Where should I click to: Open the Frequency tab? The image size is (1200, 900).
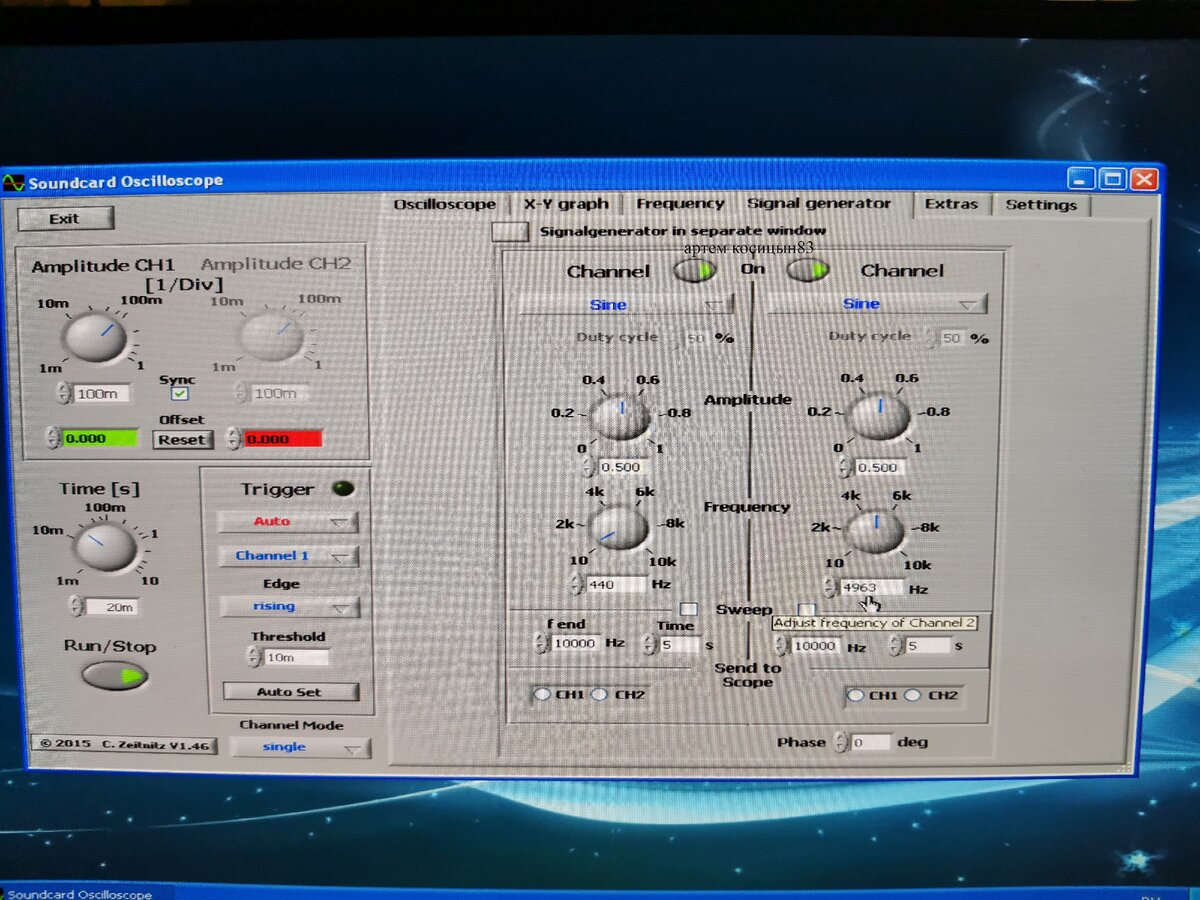680,203
